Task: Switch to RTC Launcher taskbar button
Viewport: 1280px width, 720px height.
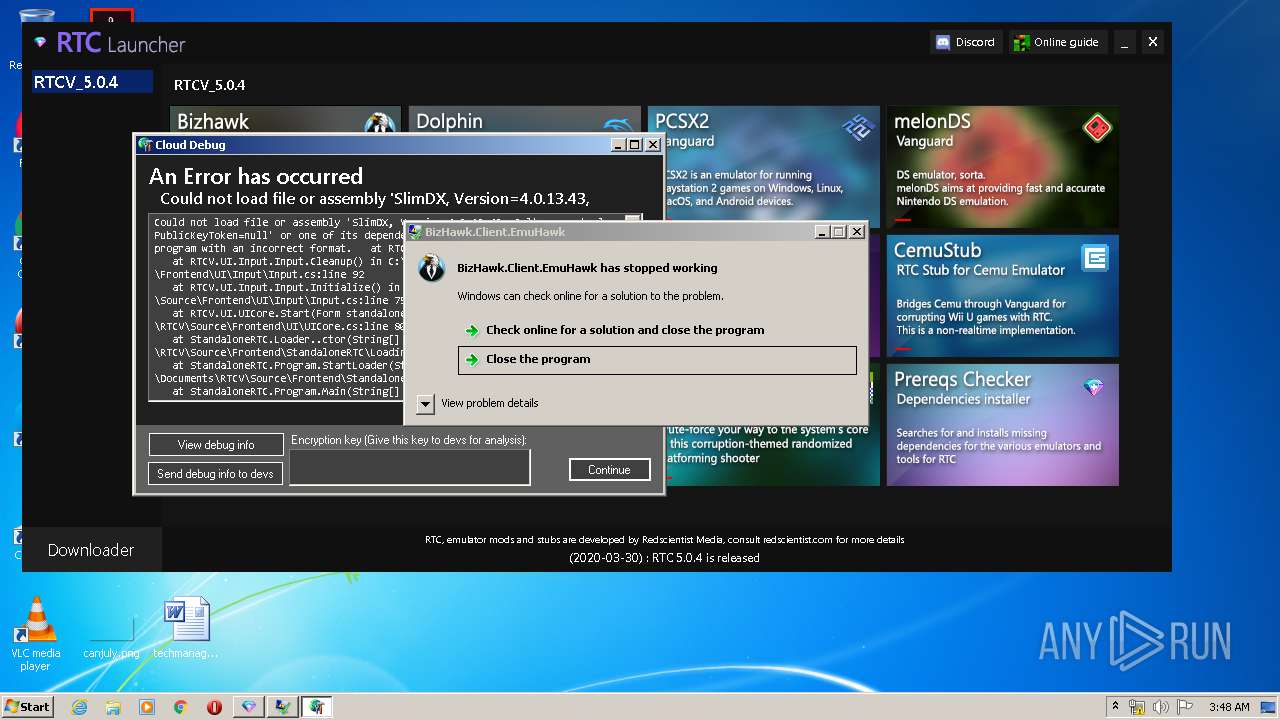Action: [x=249, y=707]
